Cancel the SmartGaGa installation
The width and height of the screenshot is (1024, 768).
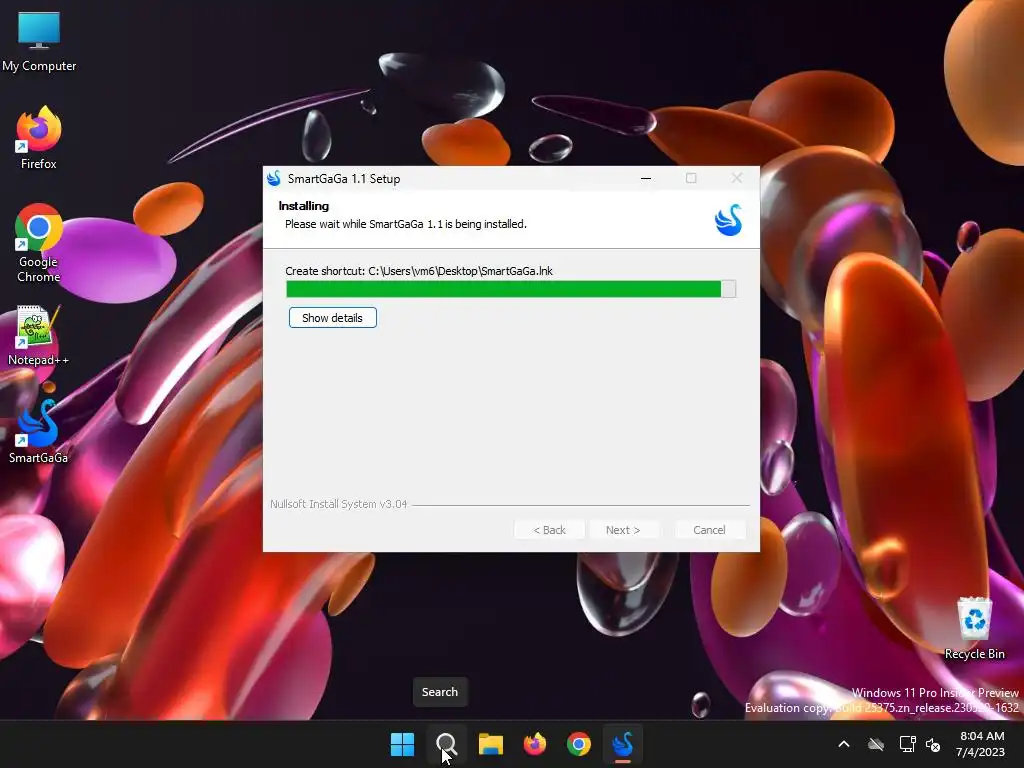[709, 530]
